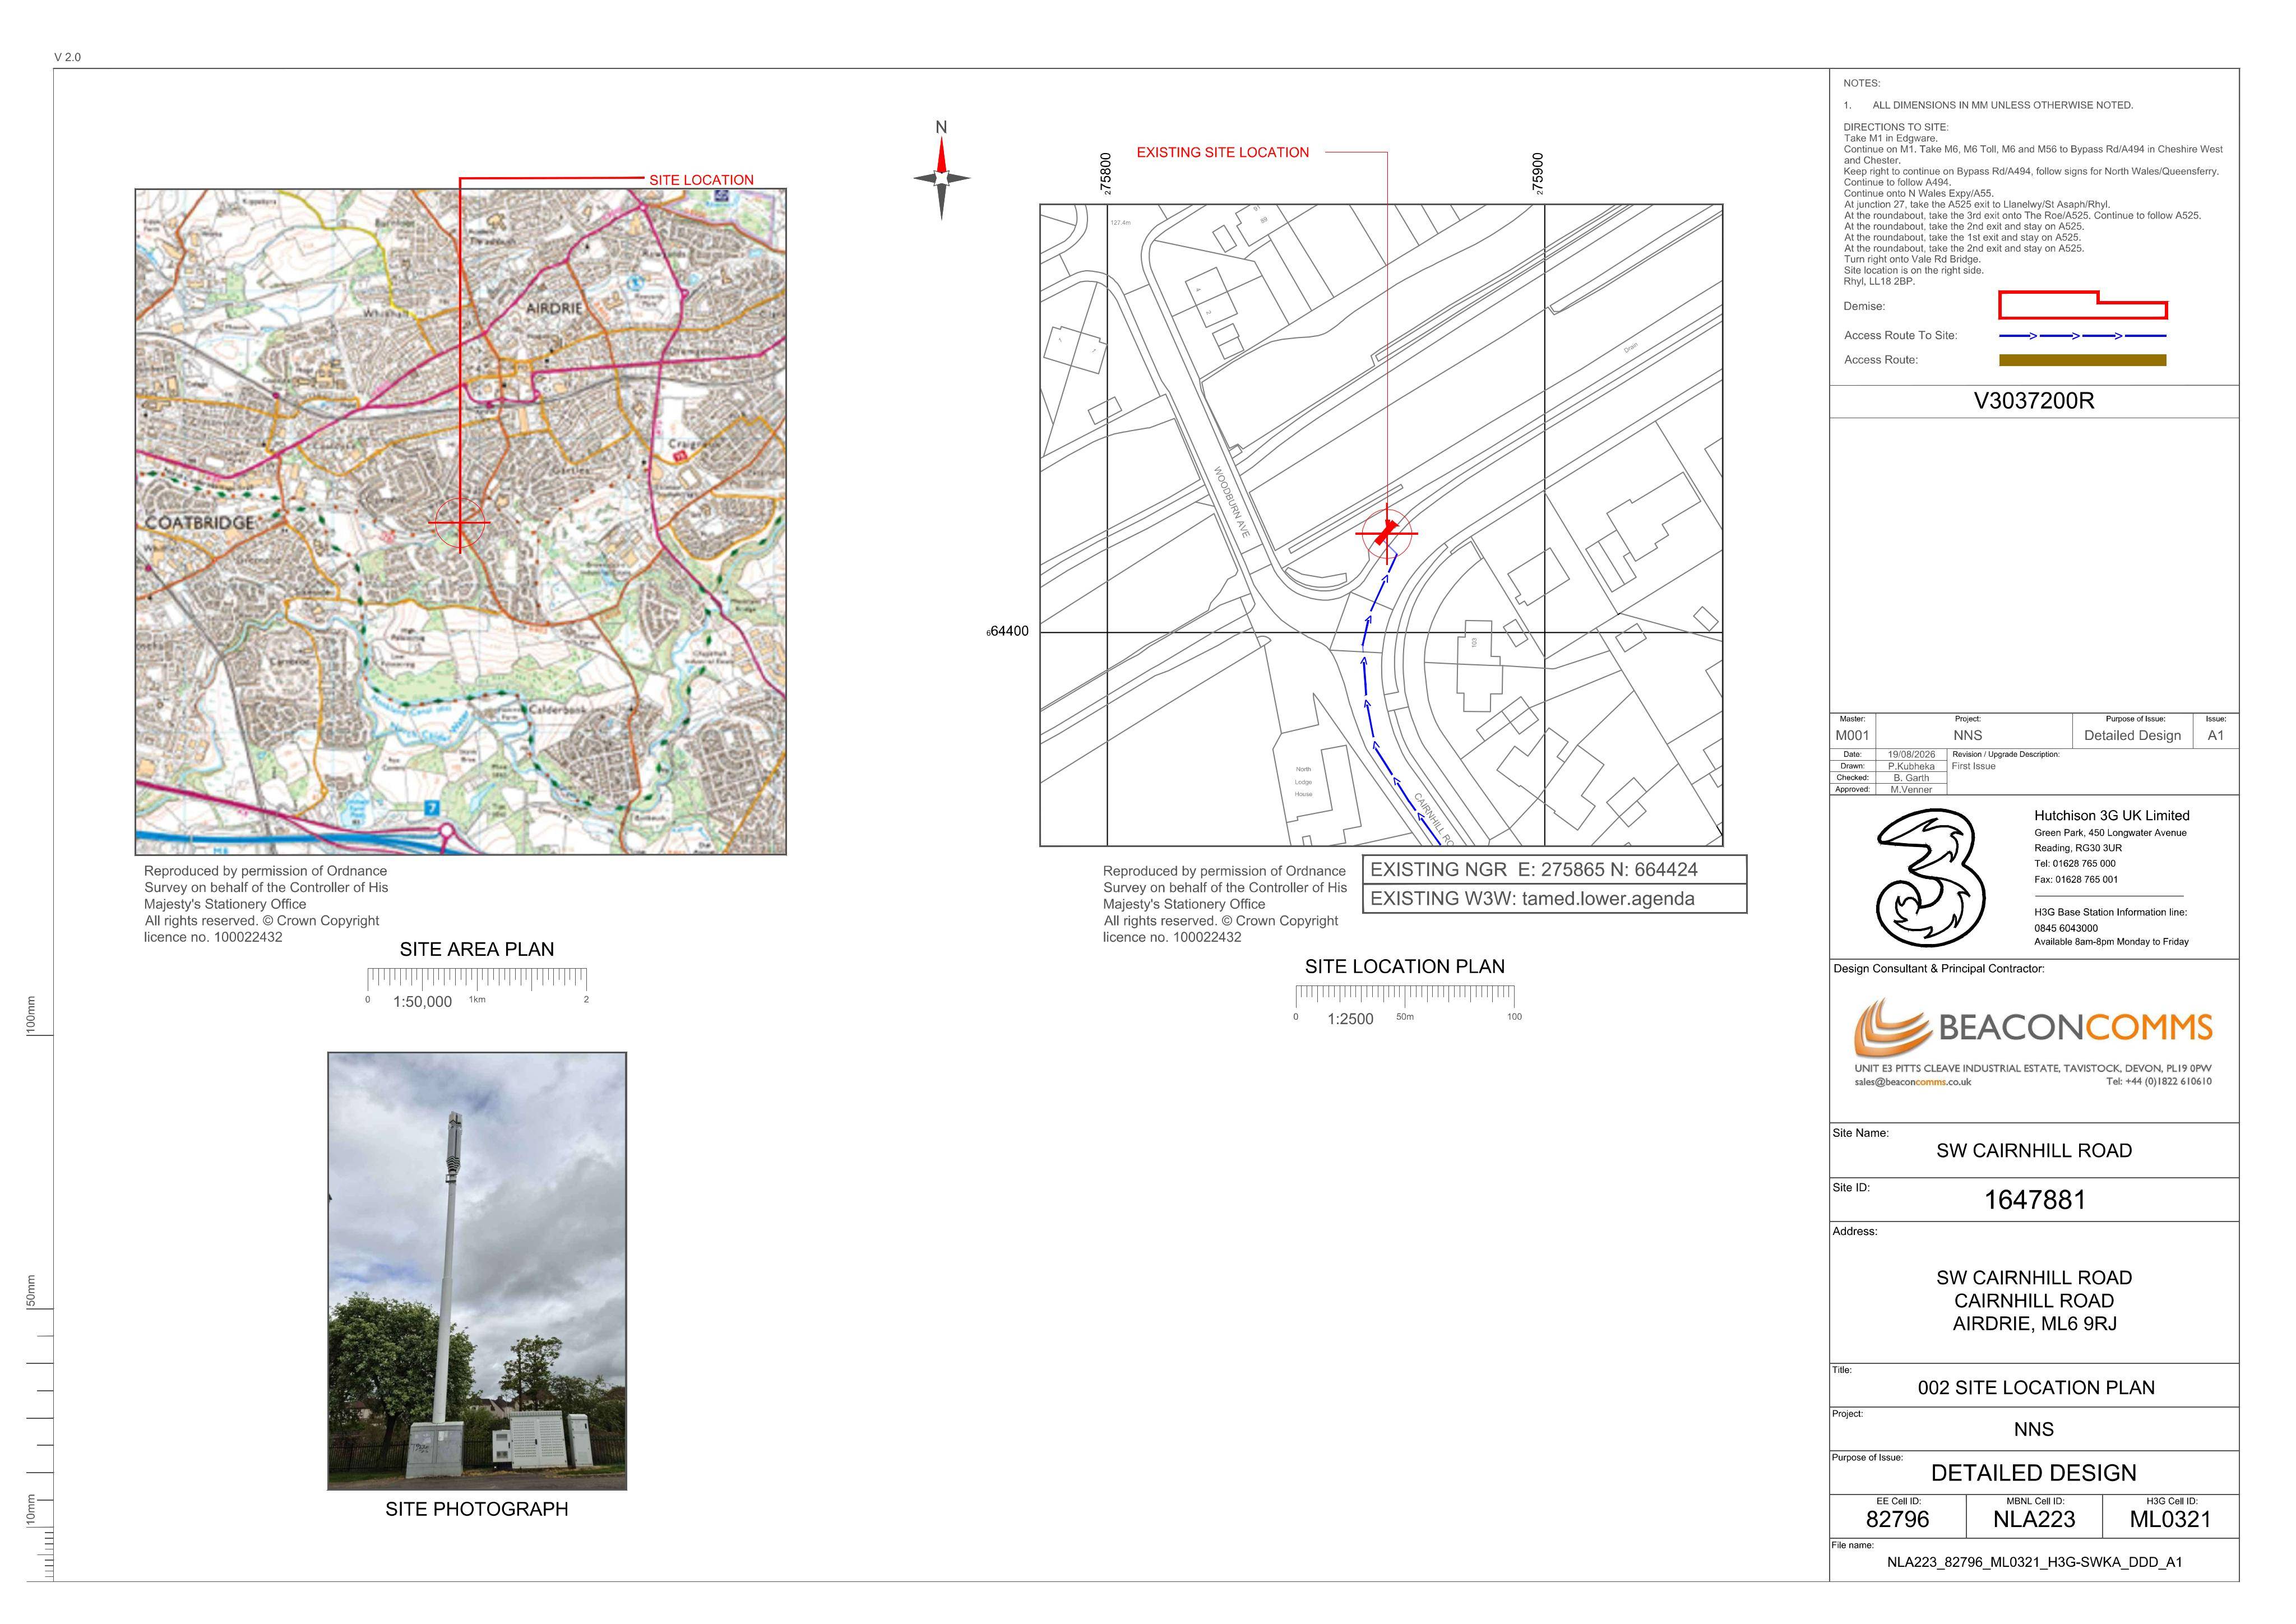Click the SITE AREA PLAN title
Screen dimensions: 2296x1624
[x=477, y=949]
